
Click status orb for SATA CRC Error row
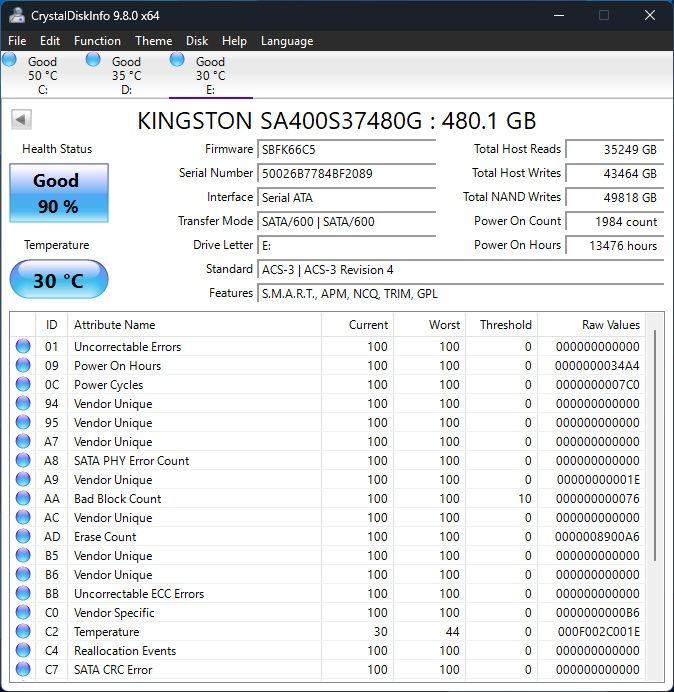click(x=23, y=669)
